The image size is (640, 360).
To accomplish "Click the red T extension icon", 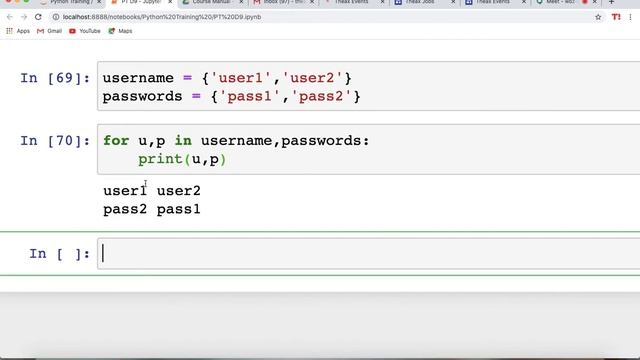I will tap(616, 17).
